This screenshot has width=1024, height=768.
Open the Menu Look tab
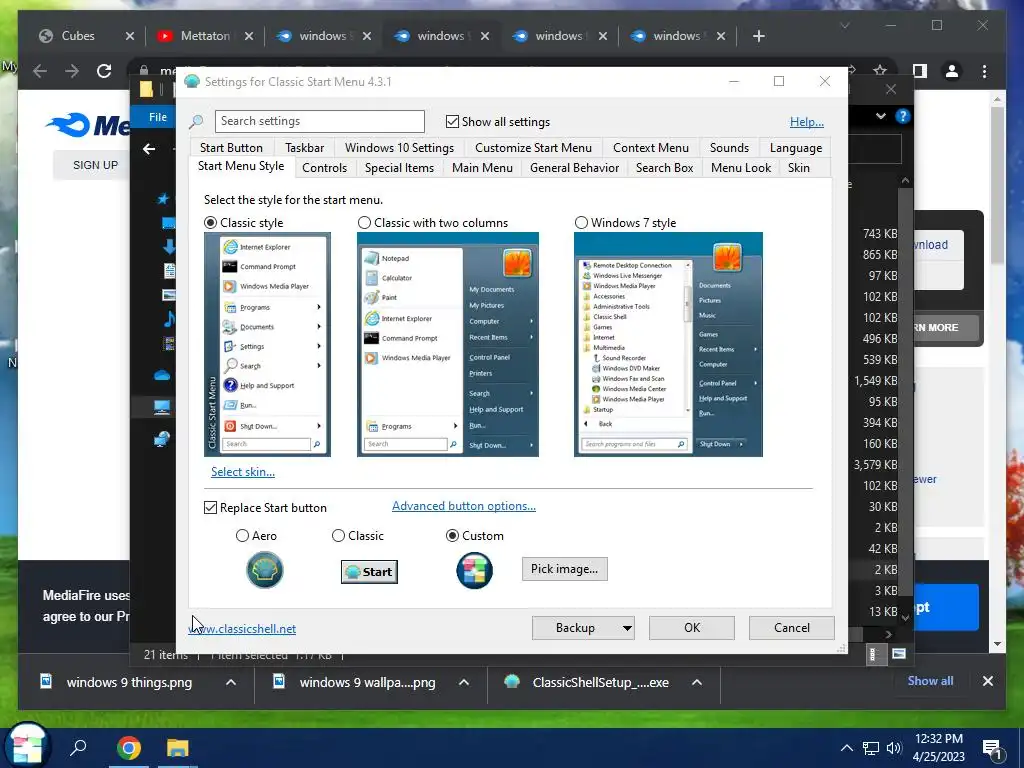click(741, 168)
